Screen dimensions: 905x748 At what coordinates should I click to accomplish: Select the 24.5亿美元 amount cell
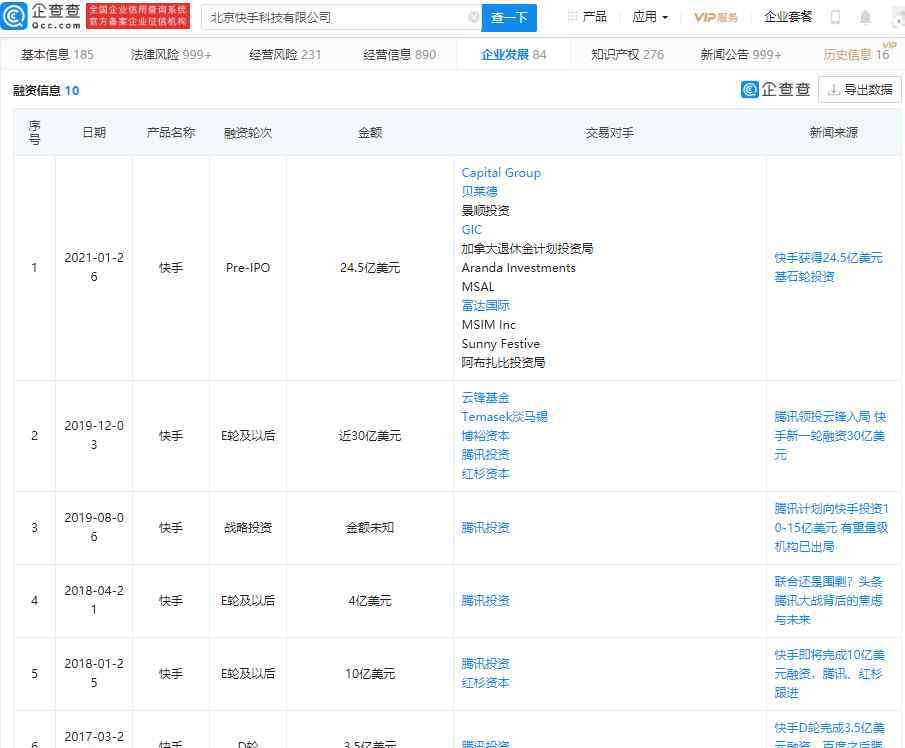370,268
